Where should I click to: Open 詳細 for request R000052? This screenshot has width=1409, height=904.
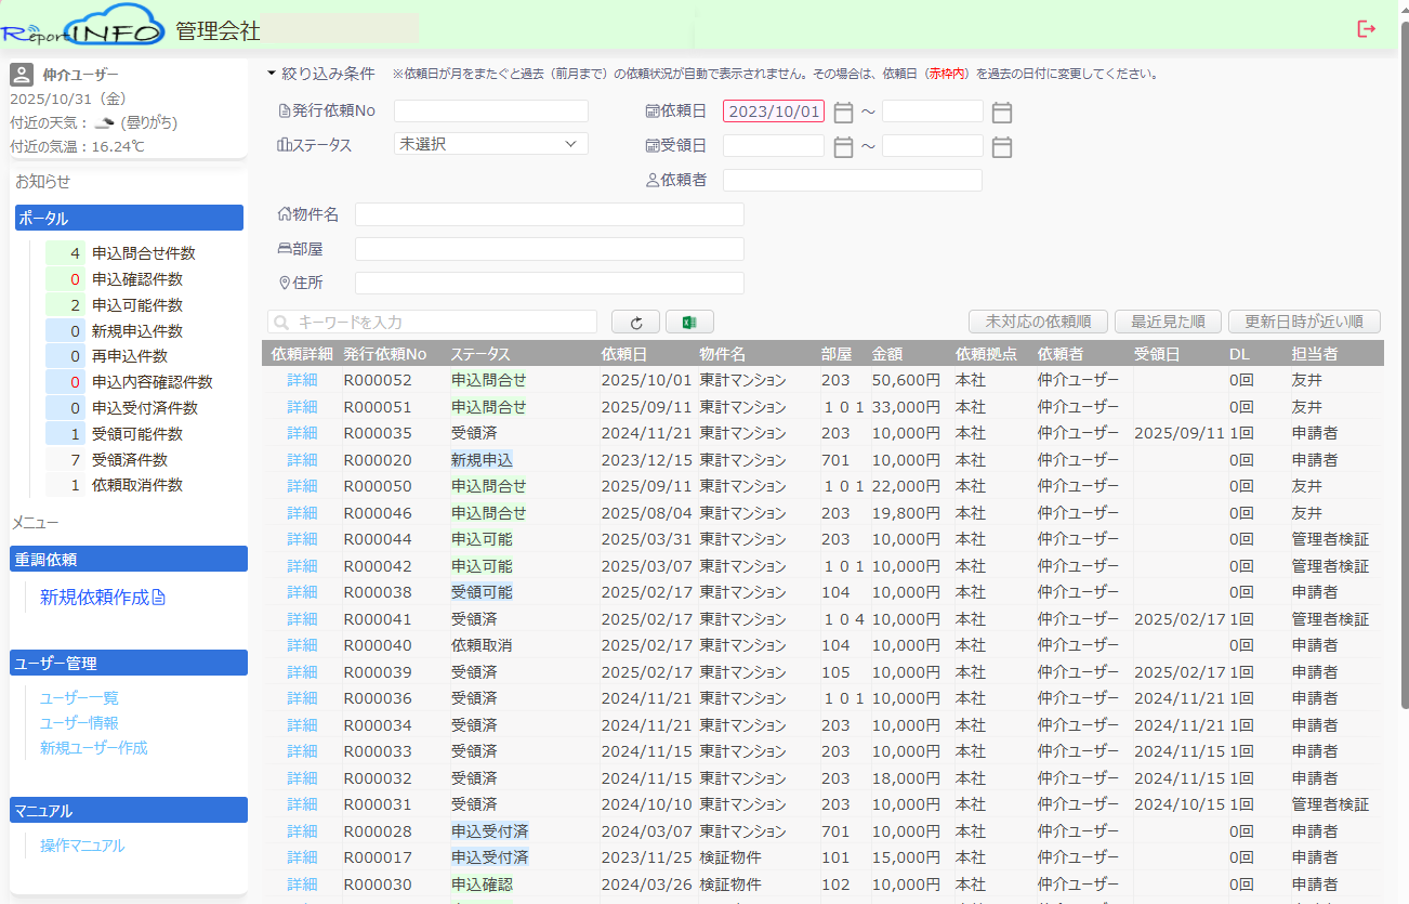pyautogui.click(x=303, y=381)
